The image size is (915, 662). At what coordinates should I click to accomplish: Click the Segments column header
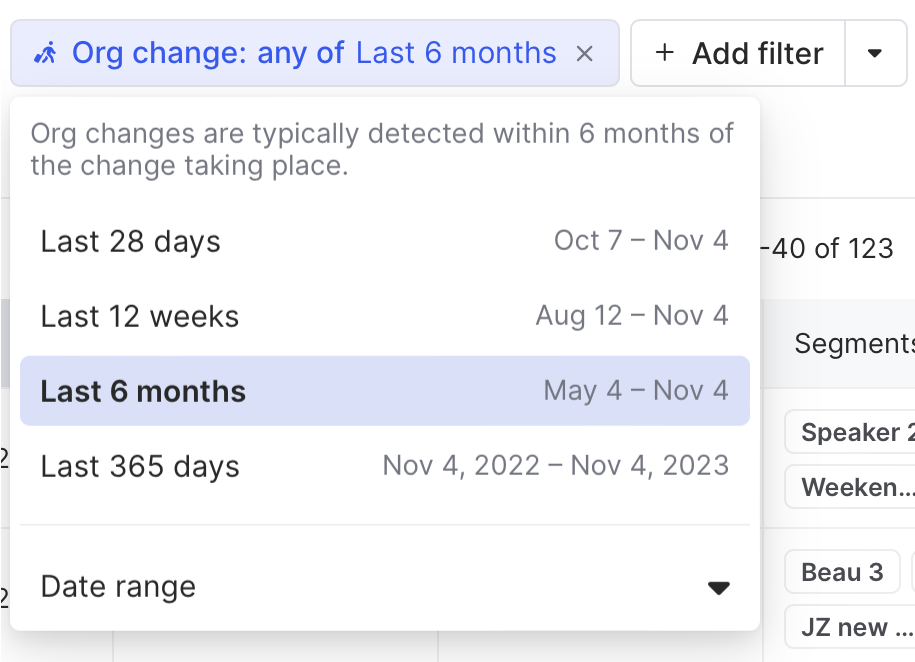(x=853, y=344)
